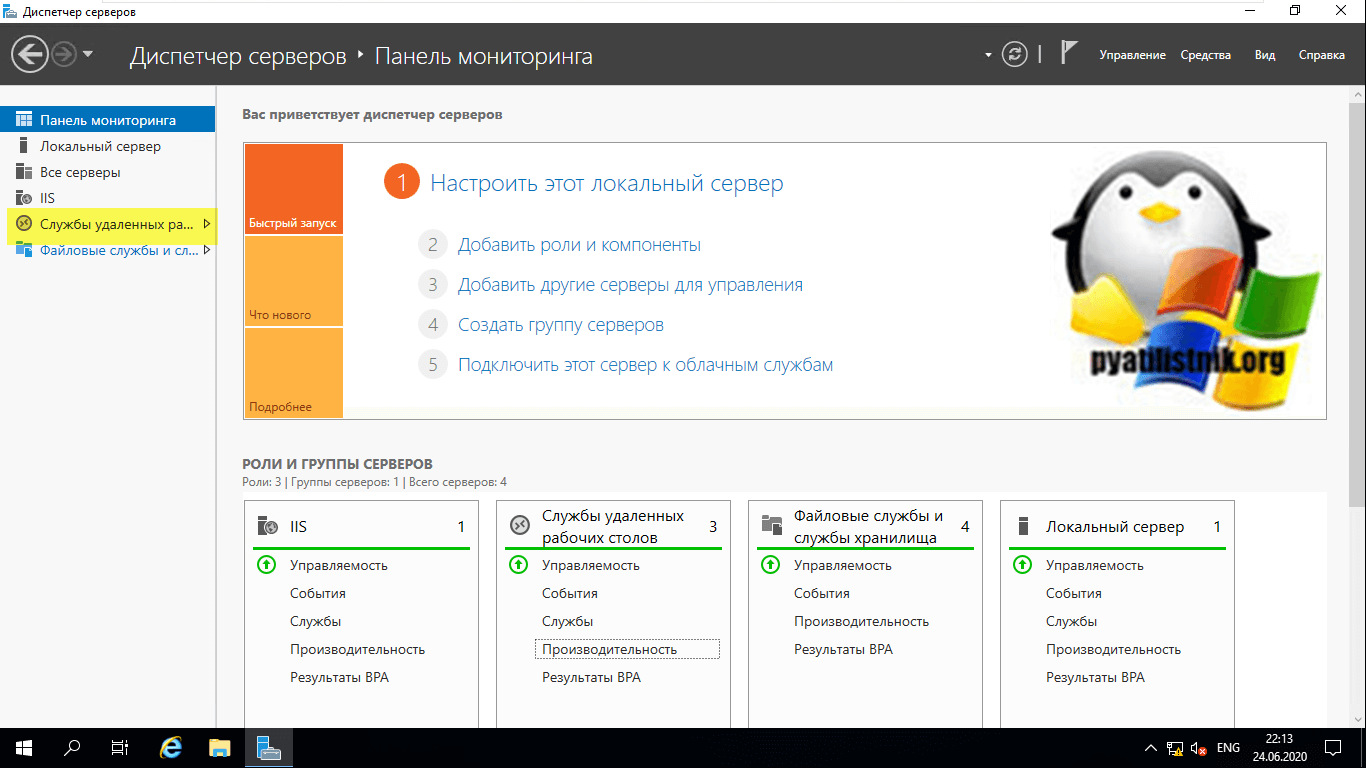Image resolution: width=1366 pixels, height=768 pixels.
Task: Click Производительность in Remote Desktop Services tile
Action: [609, 649]
